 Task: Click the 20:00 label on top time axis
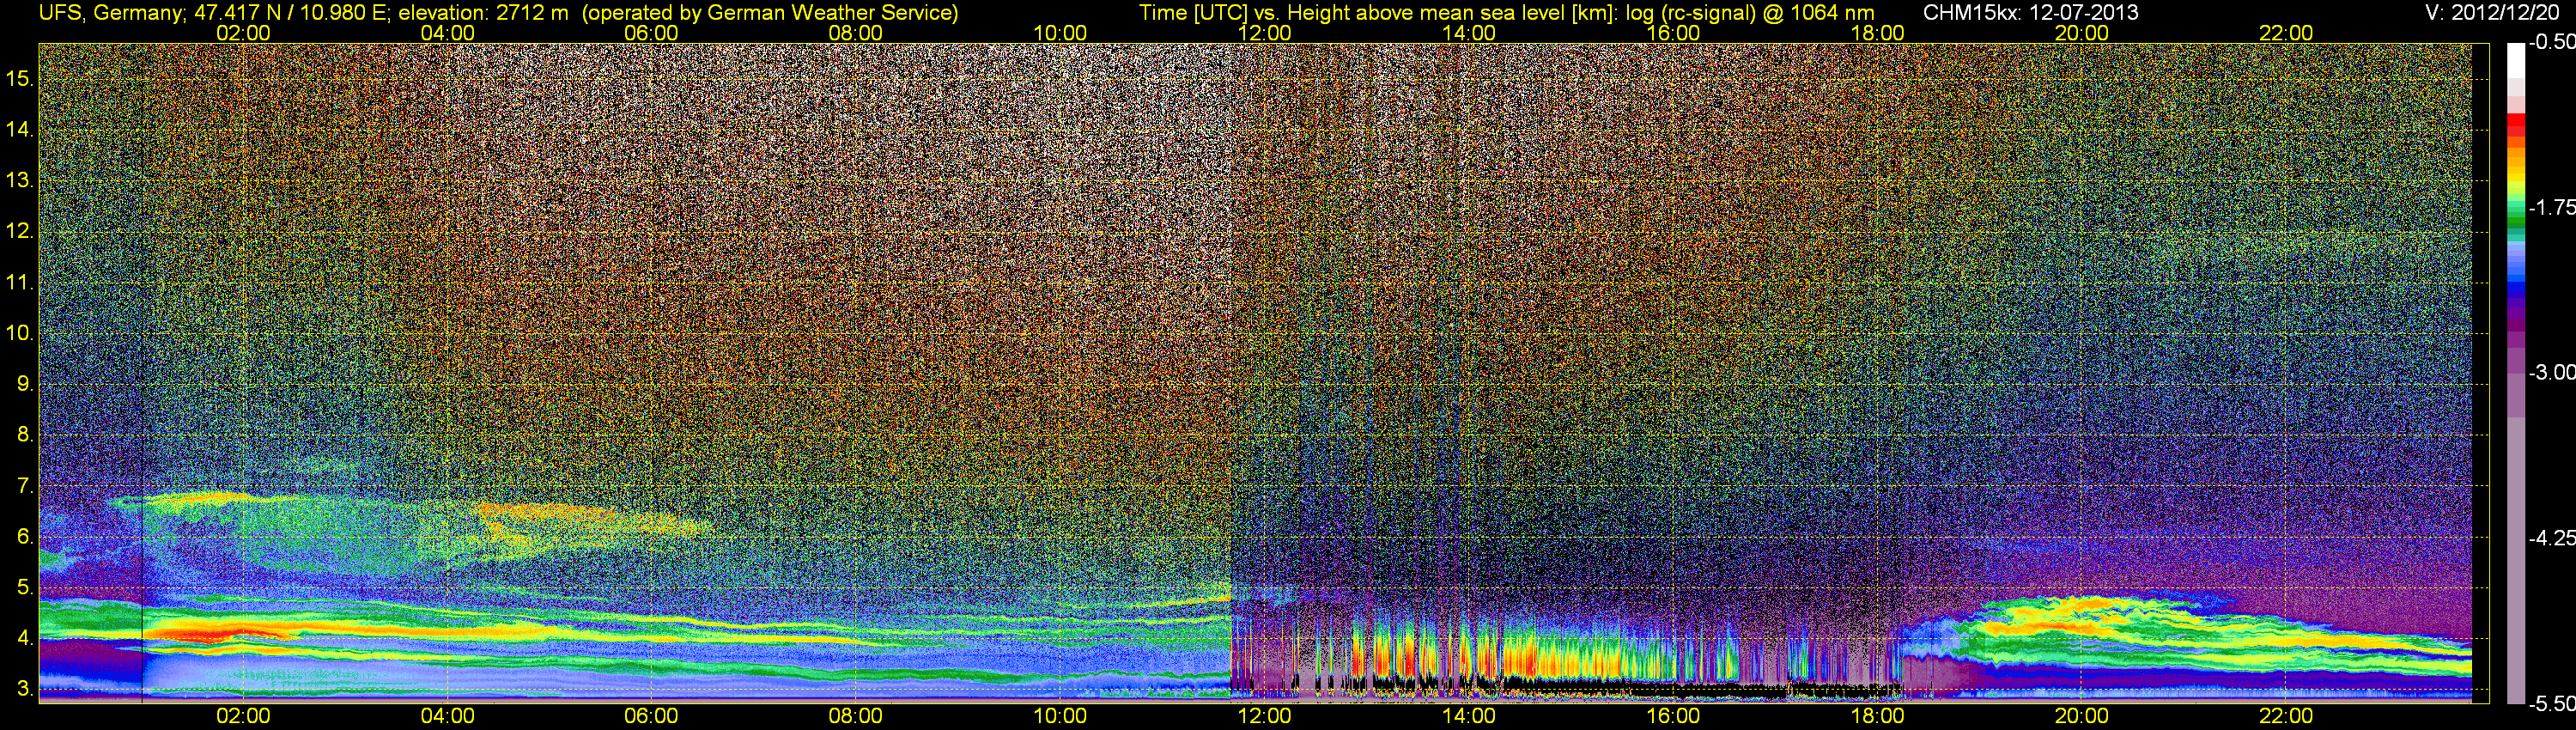tap(2082, 33)
